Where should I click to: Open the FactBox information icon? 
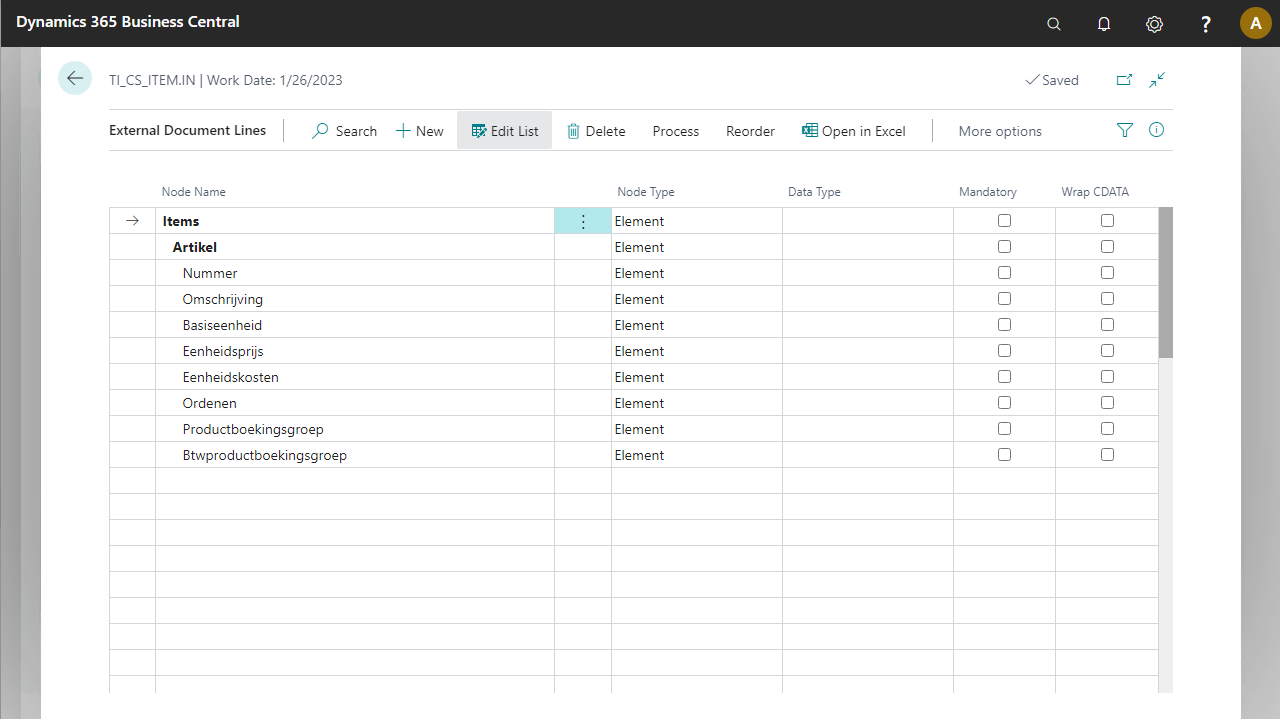pos(1157,130)
